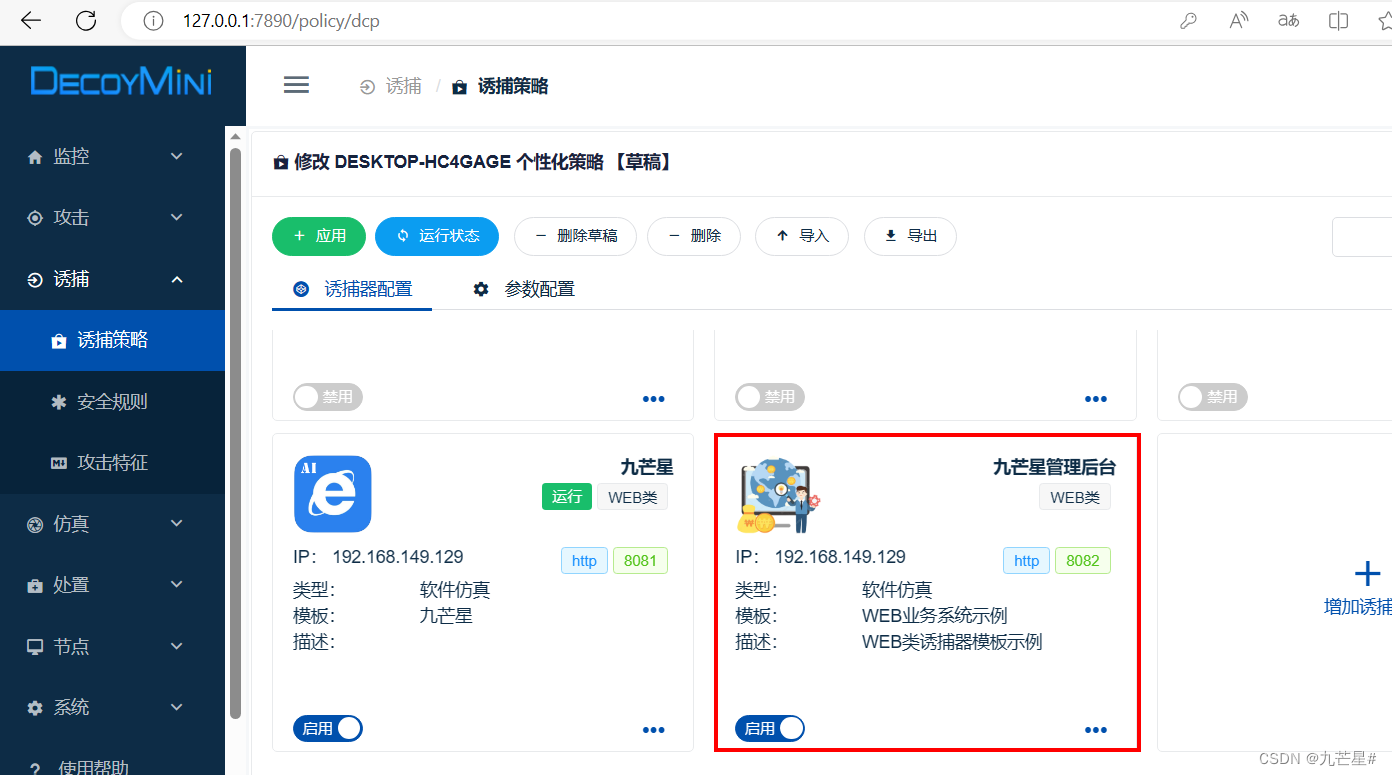
Task: Enable the middle 禁用 toggle switch
Action: click(770, 397)
